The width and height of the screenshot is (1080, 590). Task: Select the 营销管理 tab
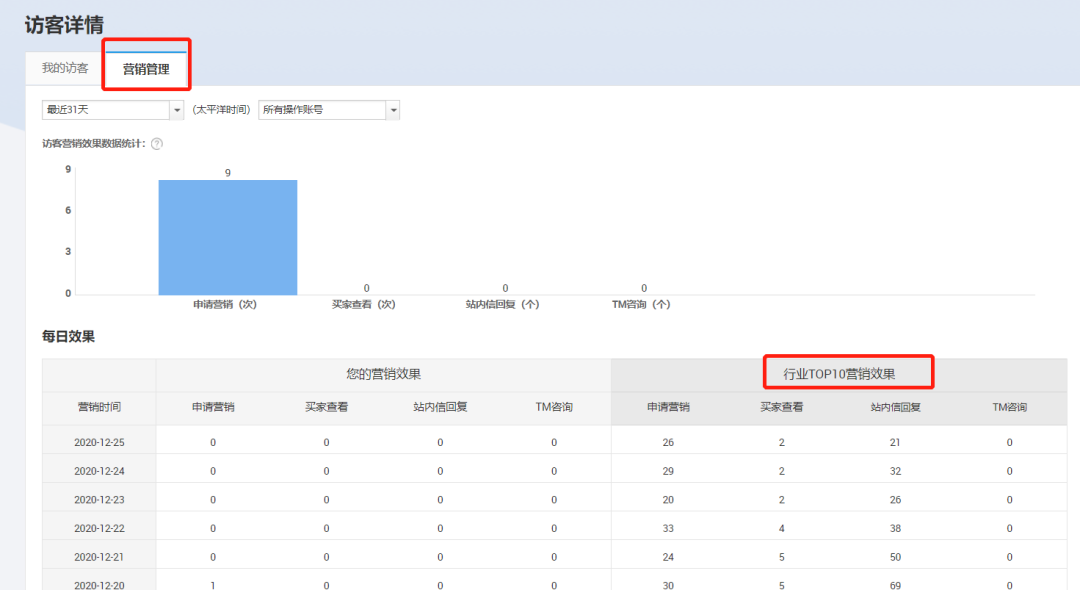[146, 69]
